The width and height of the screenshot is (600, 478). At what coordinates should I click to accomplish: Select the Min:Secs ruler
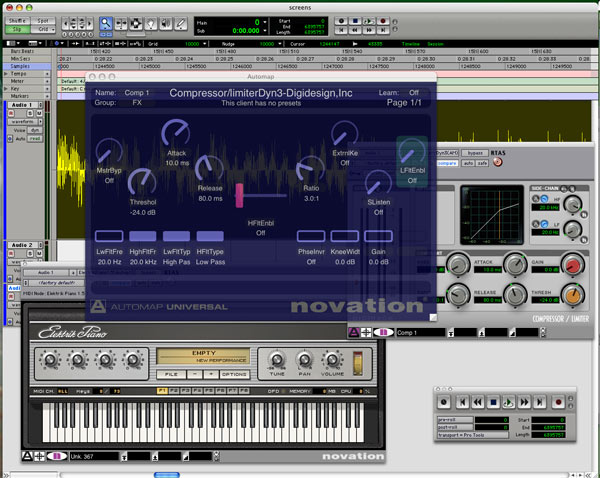coord(27,59)
